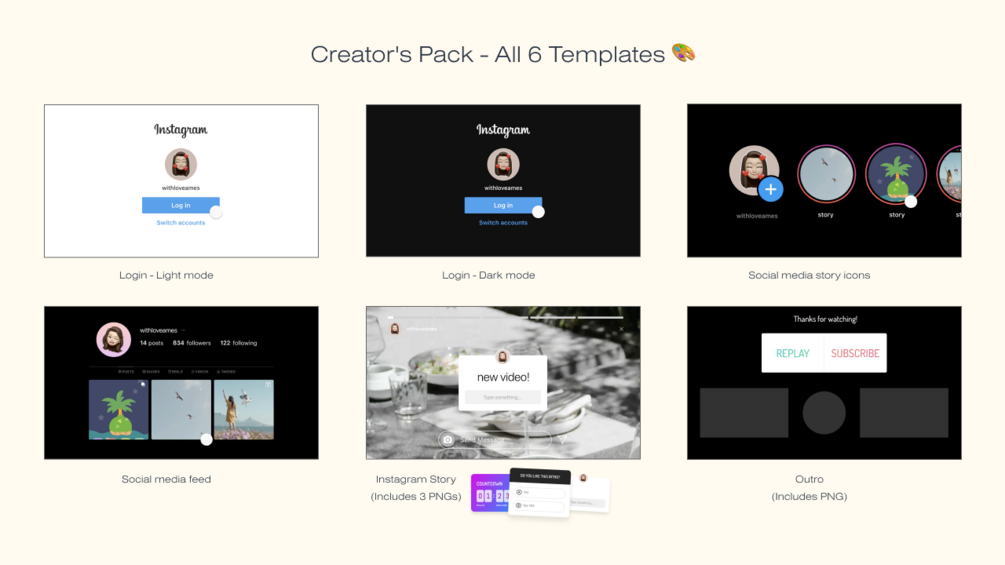Close the story with the X icon

click(x=621, y=329)
